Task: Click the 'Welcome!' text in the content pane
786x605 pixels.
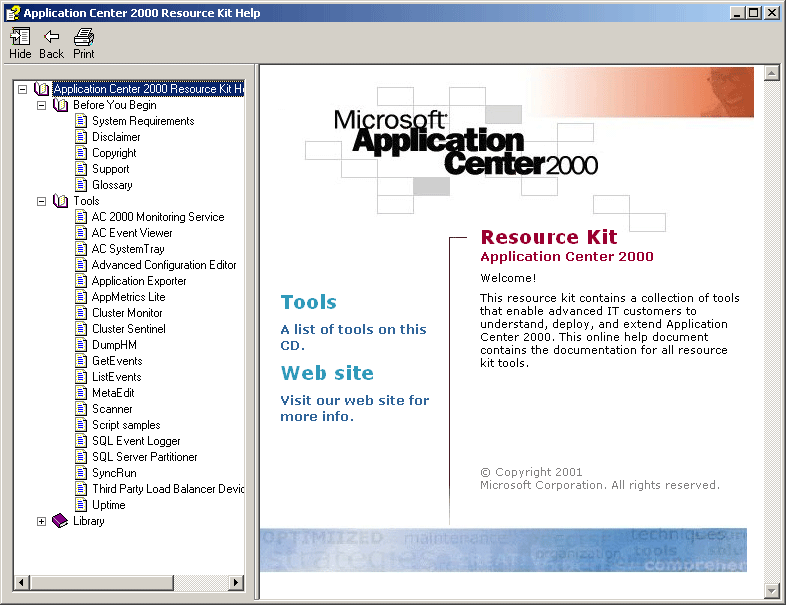Action: click(x=508, y=278)
